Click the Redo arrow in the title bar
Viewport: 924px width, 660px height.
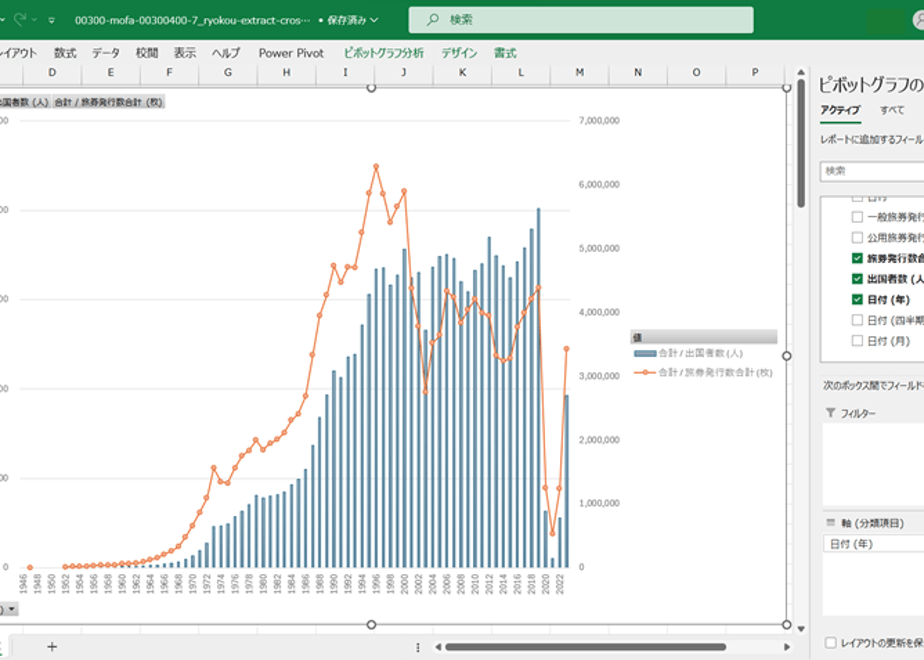coord(20,19)
